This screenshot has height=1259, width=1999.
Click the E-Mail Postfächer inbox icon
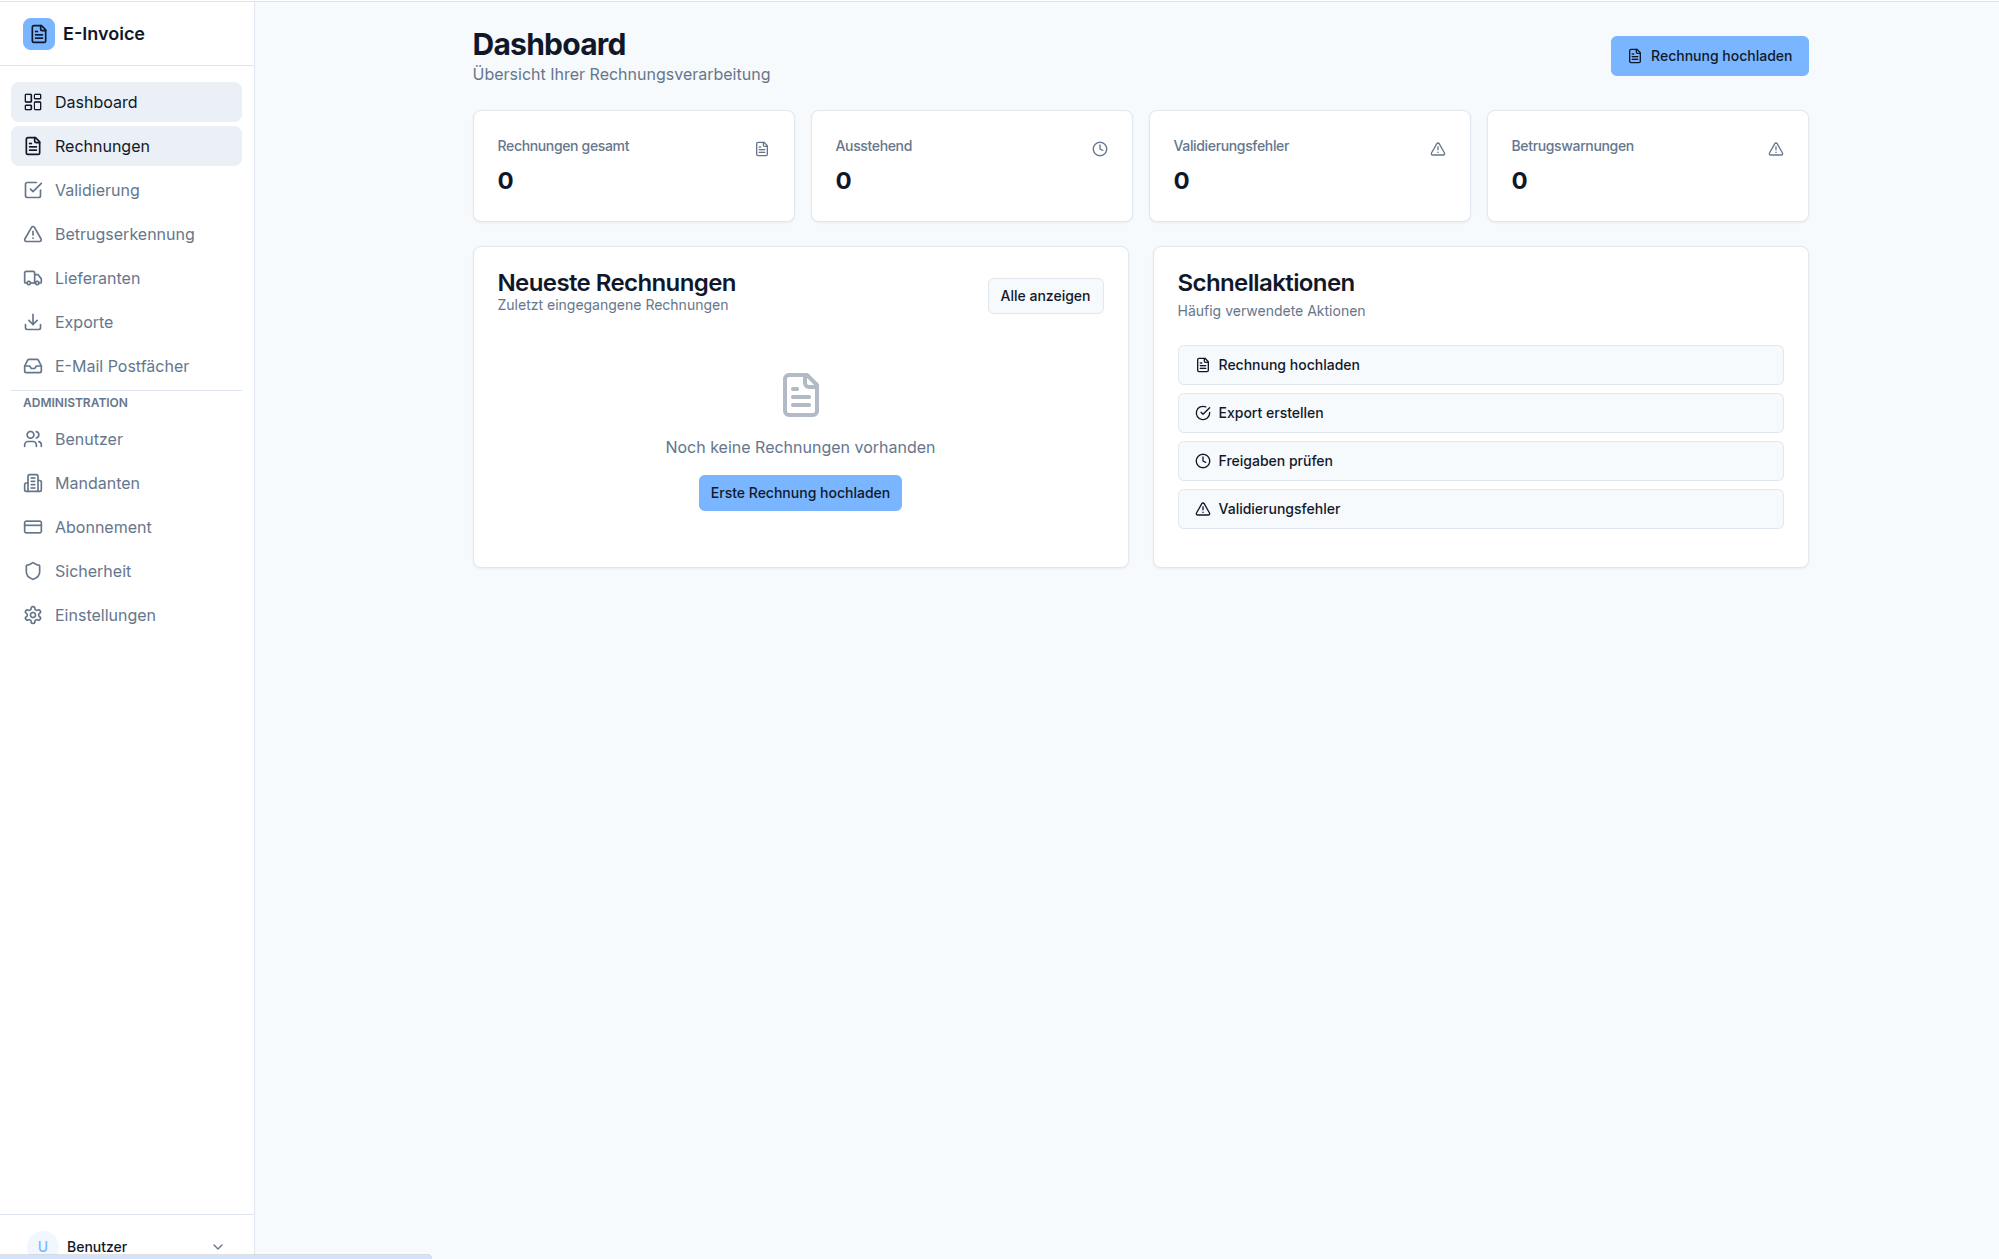(x=33, y=366)
